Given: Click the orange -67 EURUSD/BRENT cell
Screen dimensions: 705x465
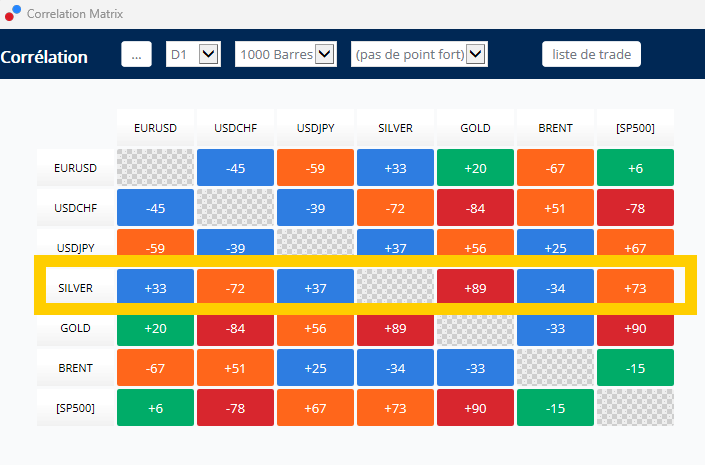Looking at the screenshot, I should tap(555, 168).
